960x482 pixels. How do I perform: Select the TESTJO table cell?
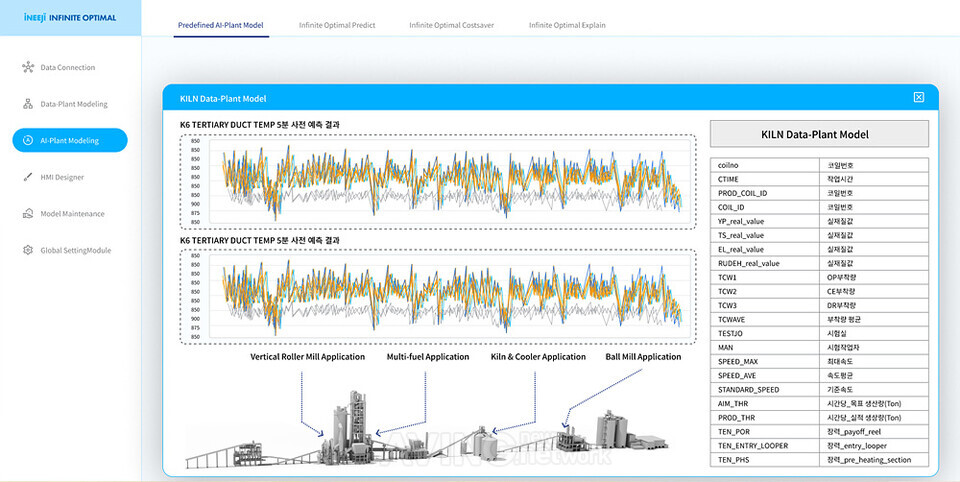tap(765, 334)
